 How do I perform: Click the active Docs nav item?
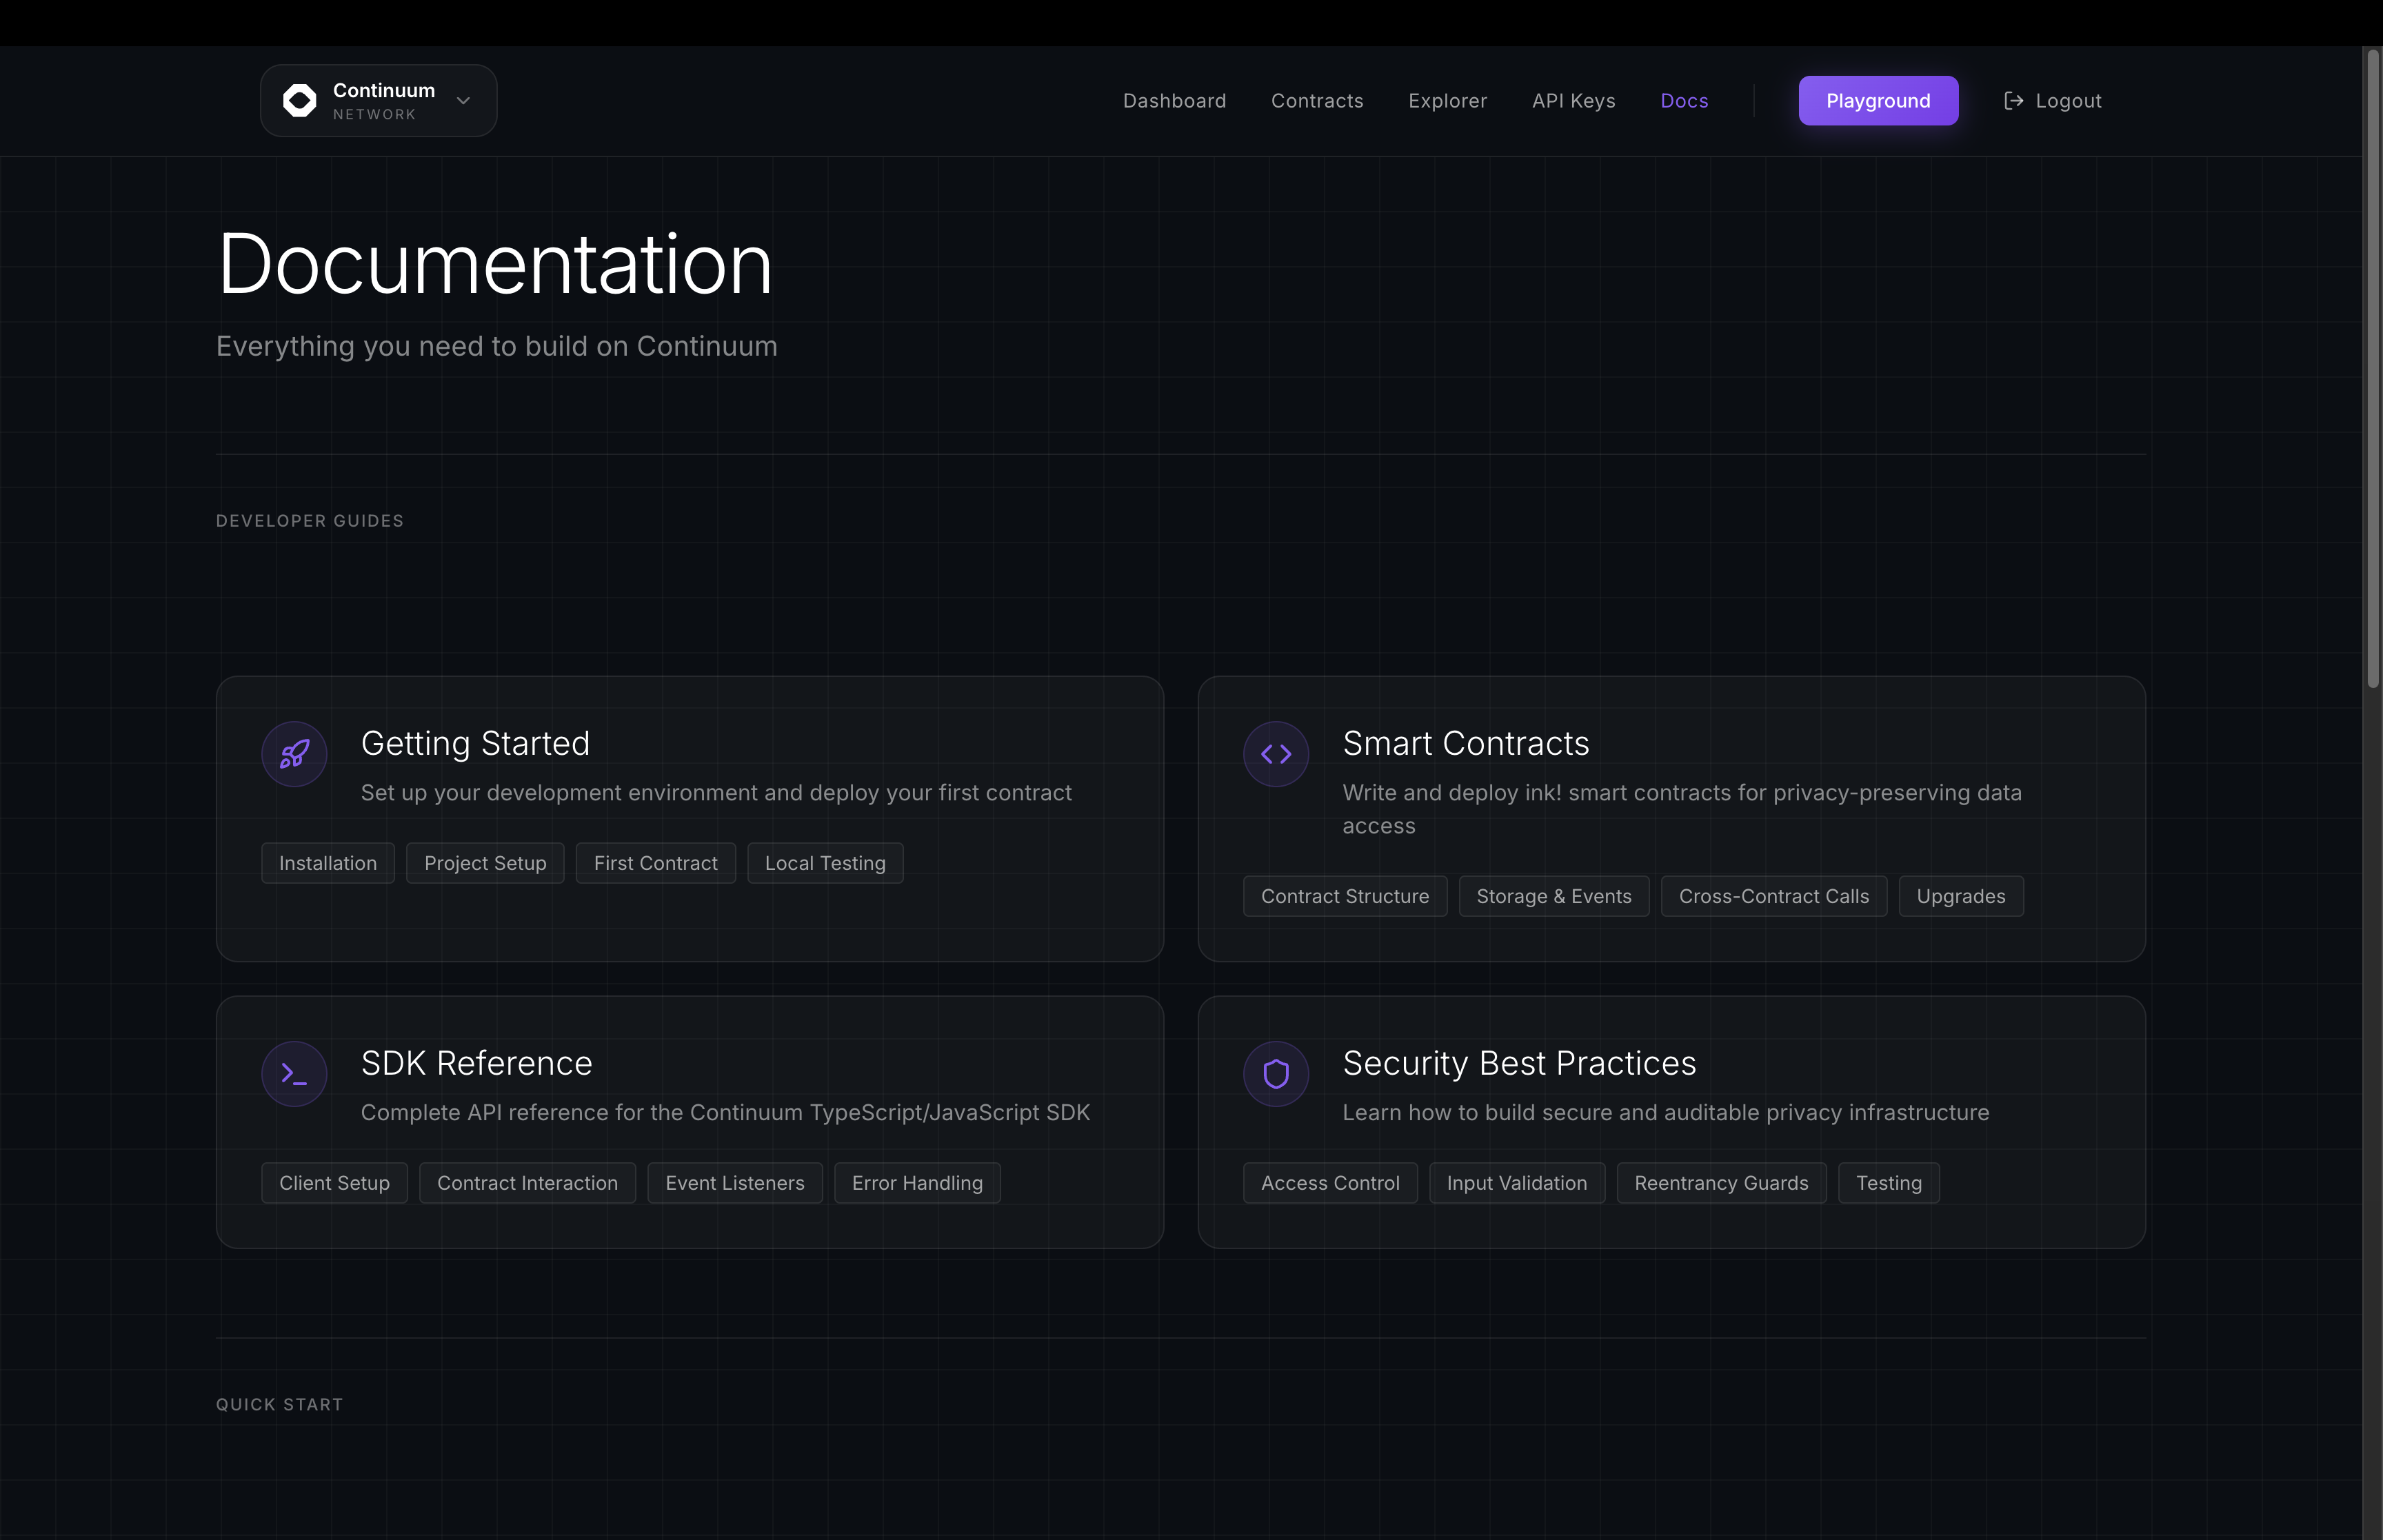[x=1684, y=101]
